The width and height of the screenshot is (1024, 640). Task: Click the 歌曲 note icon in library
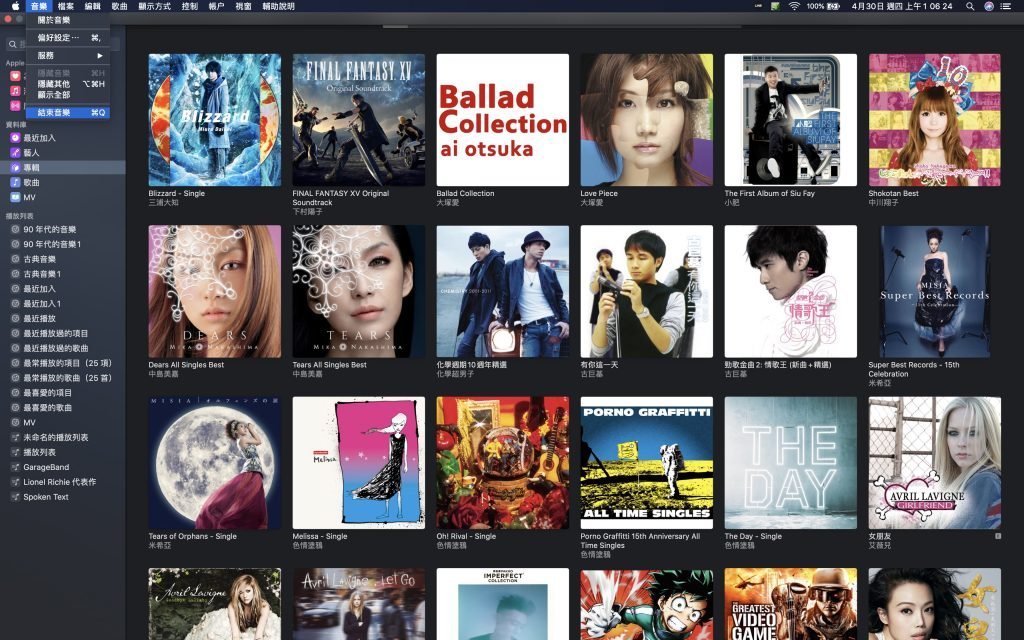click(15, 182)
